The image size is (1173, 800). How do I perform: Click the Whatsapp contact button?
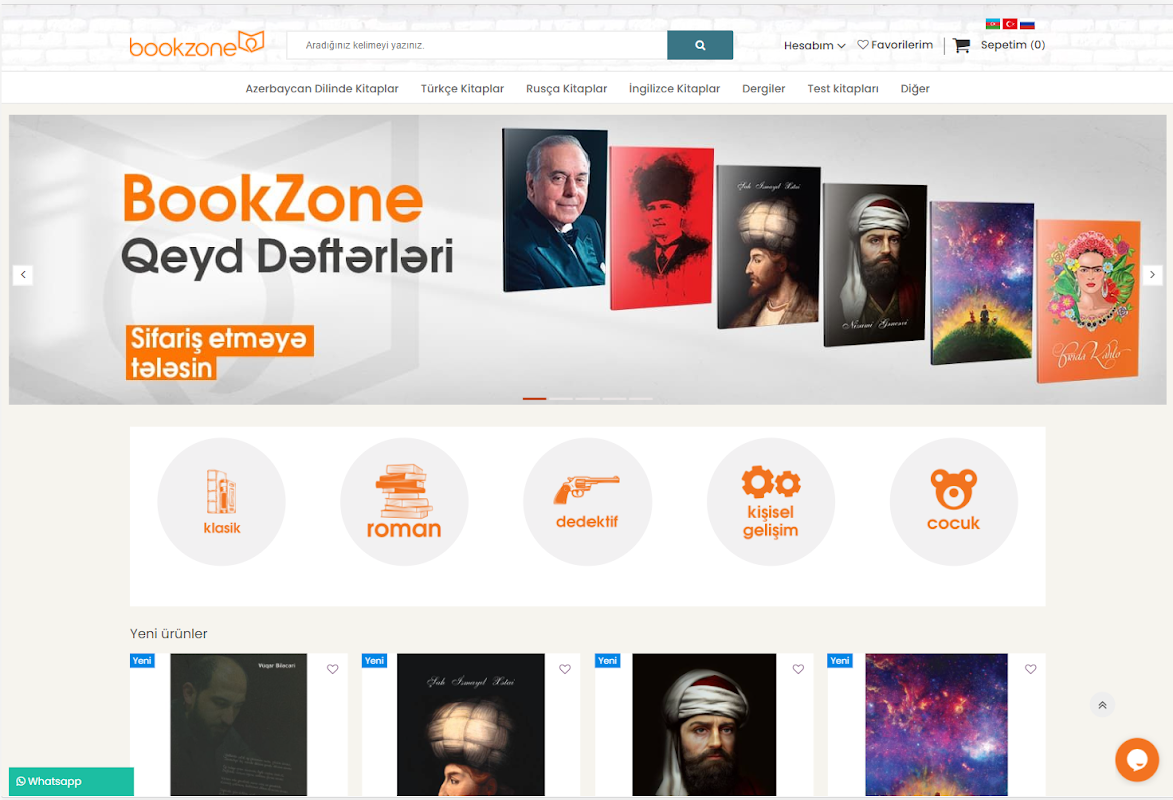71,781
